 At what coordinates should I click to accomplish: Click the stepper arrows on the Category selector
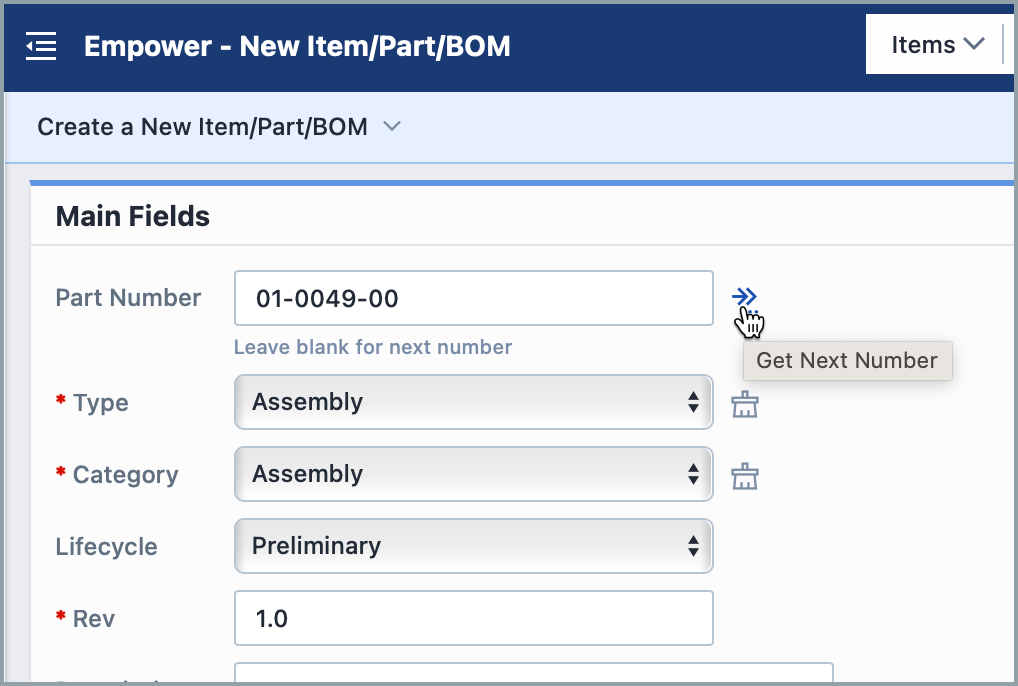click(694, 474)
